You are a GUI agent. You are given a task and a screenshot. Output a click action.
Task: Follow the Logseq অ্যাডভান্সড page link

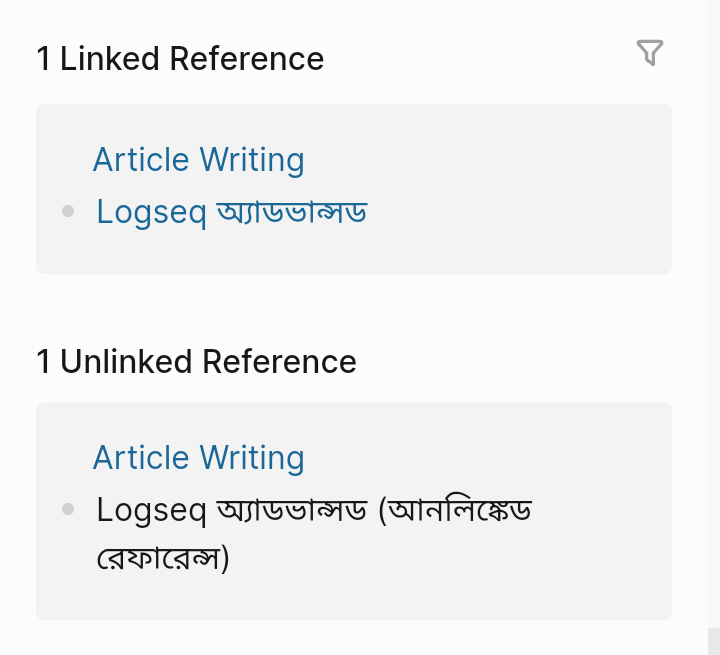click(x=232, y=212)
